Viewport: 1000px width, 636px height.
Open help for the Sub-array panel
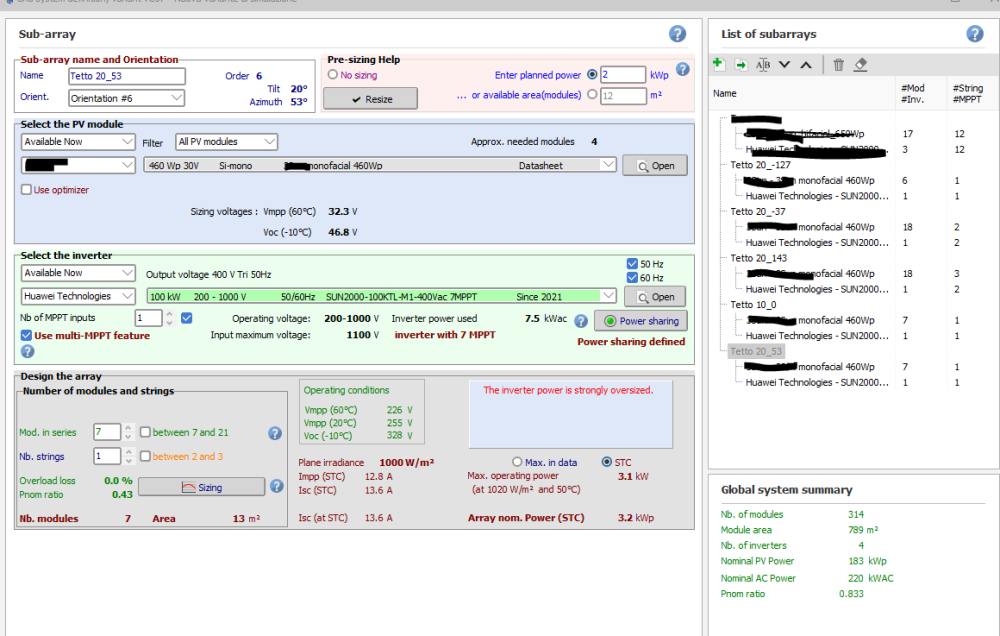[677, 34]
